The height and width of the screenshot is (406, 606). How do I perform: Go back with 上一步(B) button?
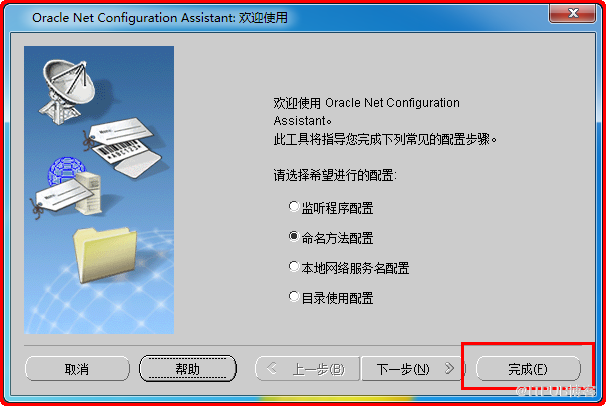[x=307, y=369]
